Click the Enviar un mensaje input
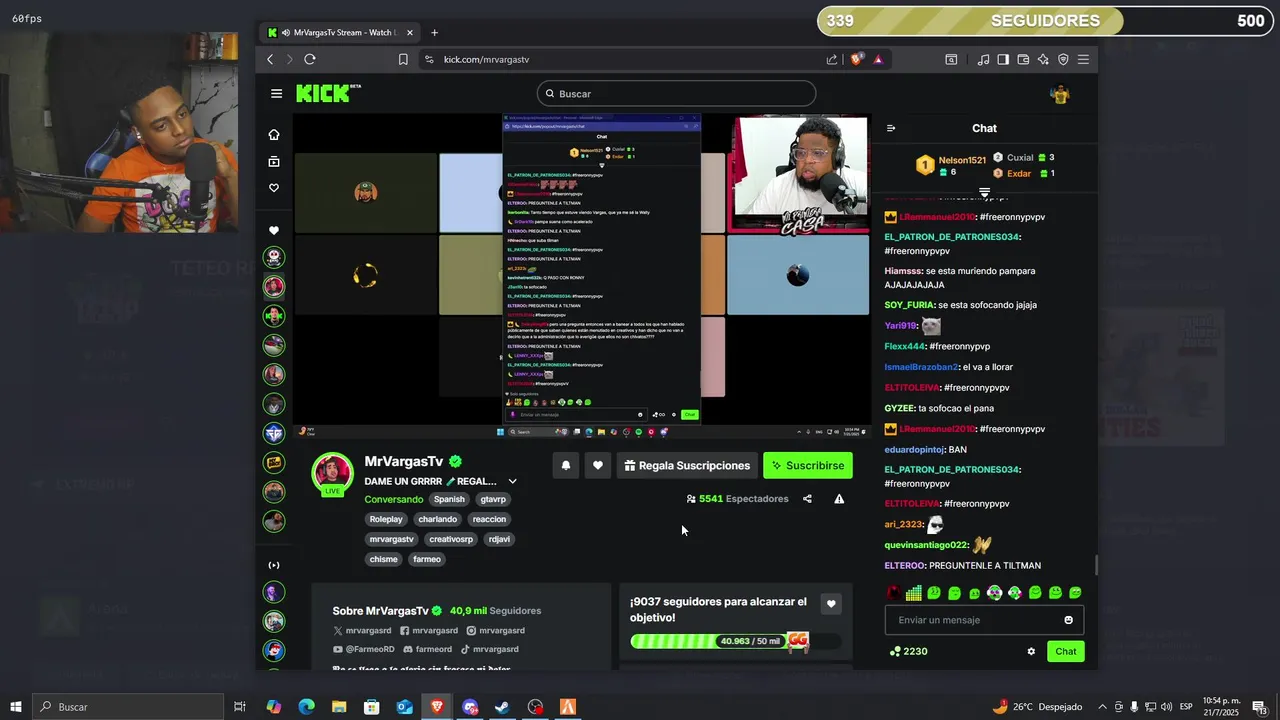The height and width of the screenshot is (720, 1280). pyautogui.click(x=985, y=620)
